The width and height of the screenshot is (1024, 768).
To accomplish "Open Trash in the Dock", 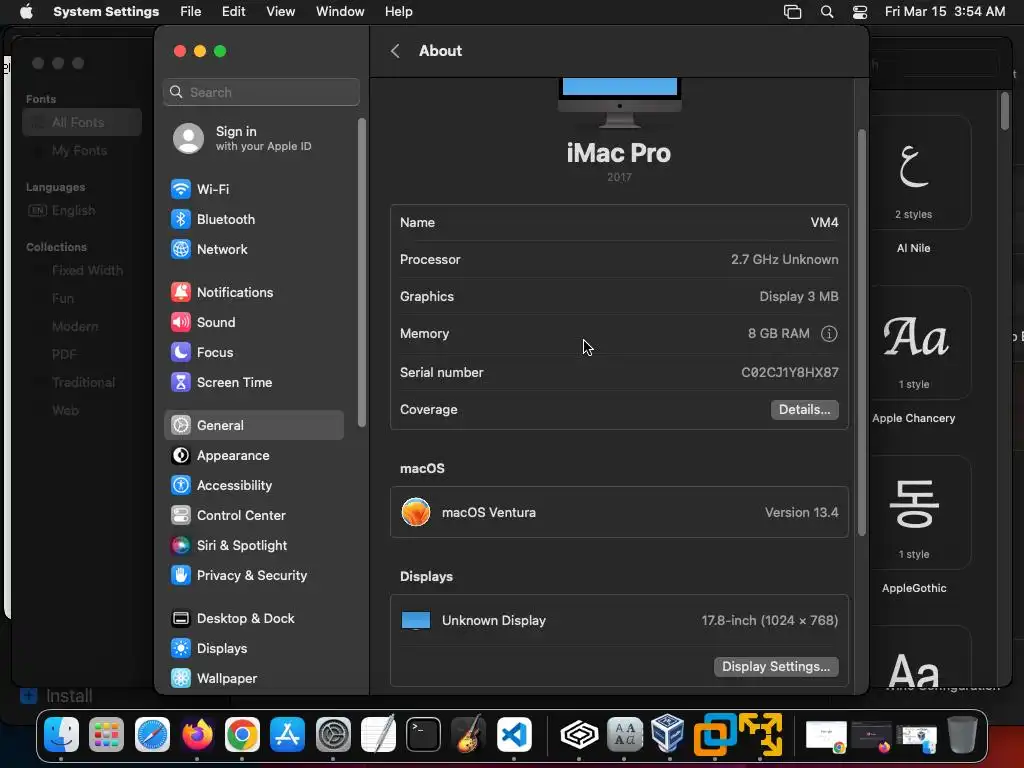I will click(962, 735).
